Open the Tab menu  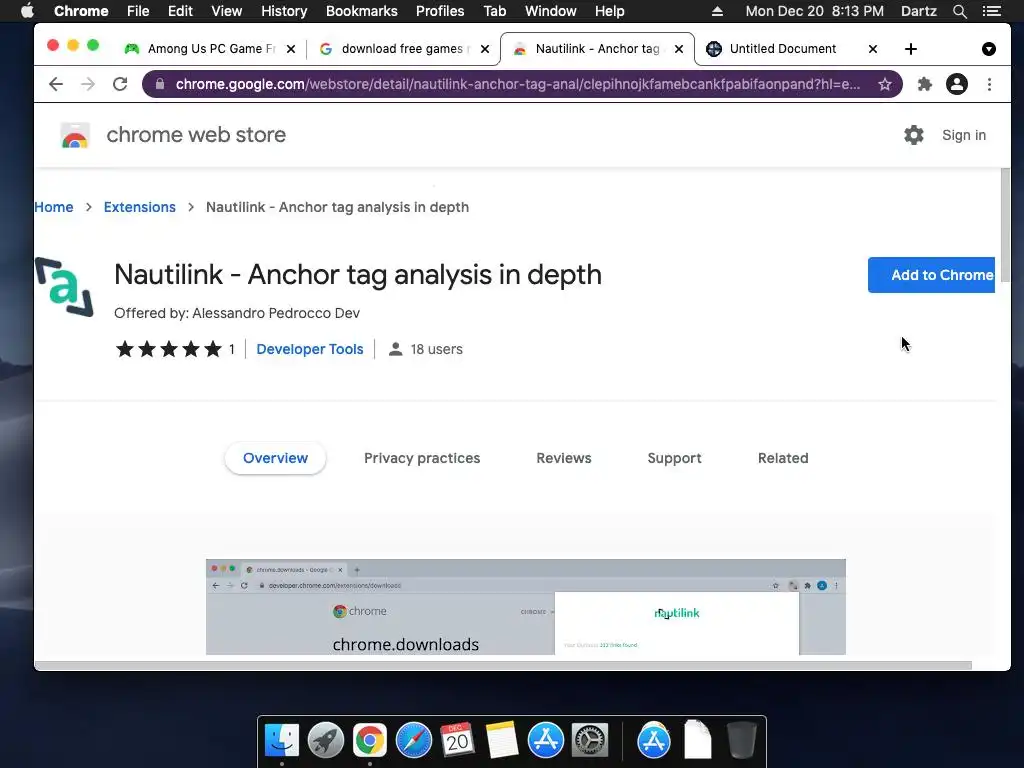pyautogui.click(x=494, y=11)
